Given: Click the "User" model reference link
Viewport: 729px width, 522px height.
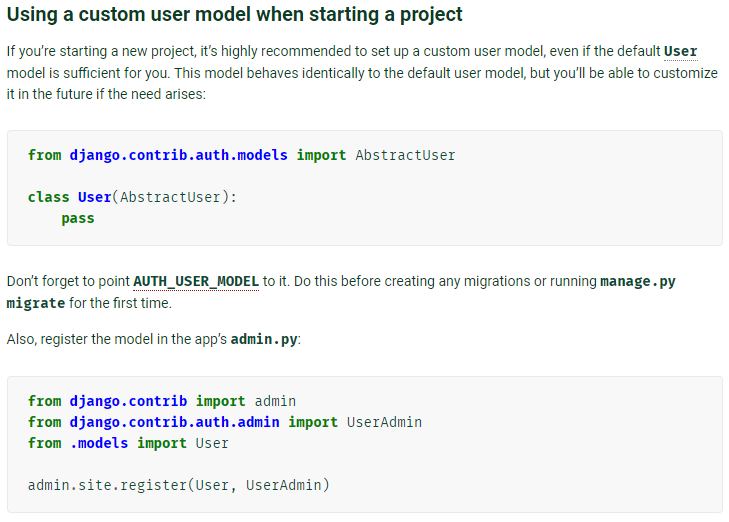Looking at the screenshot, I should click(680, 51).
